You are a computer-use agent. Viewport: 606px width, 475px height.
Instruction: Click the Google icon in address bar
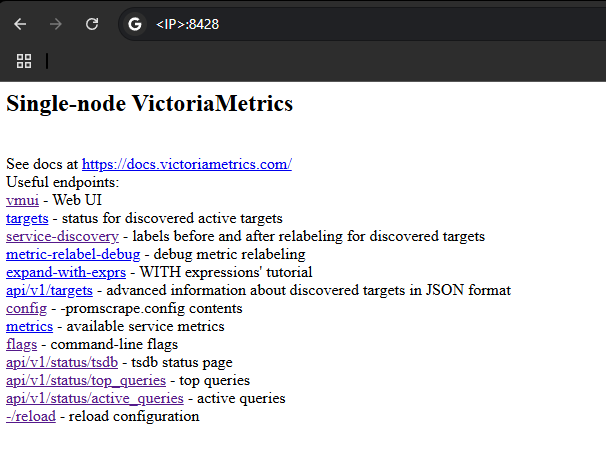[x=136, y=24]
